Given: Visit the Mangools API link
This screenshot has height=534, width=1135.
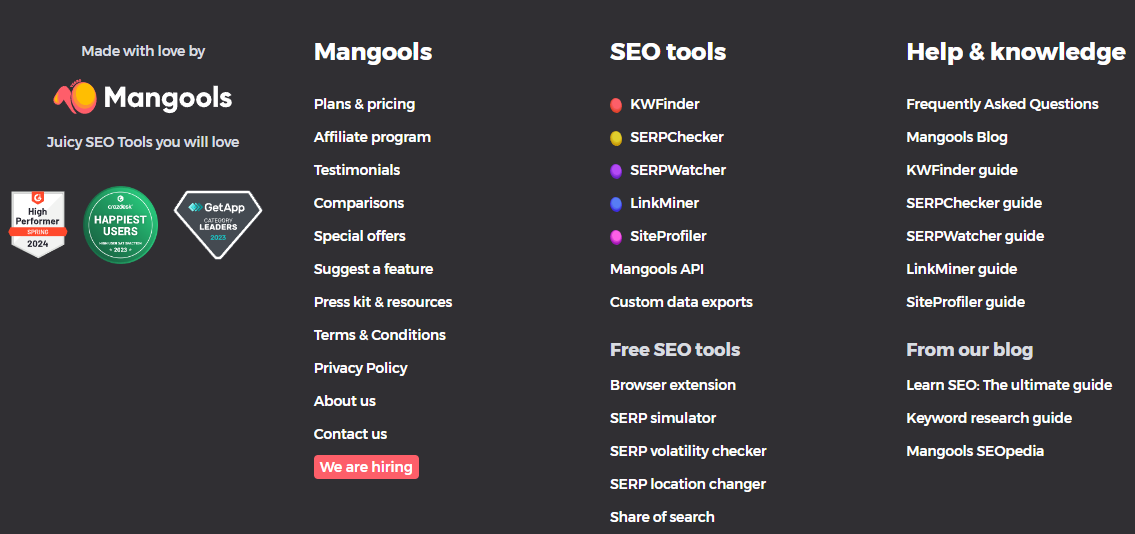Looking at the screenshot, I should pos(657,269).
